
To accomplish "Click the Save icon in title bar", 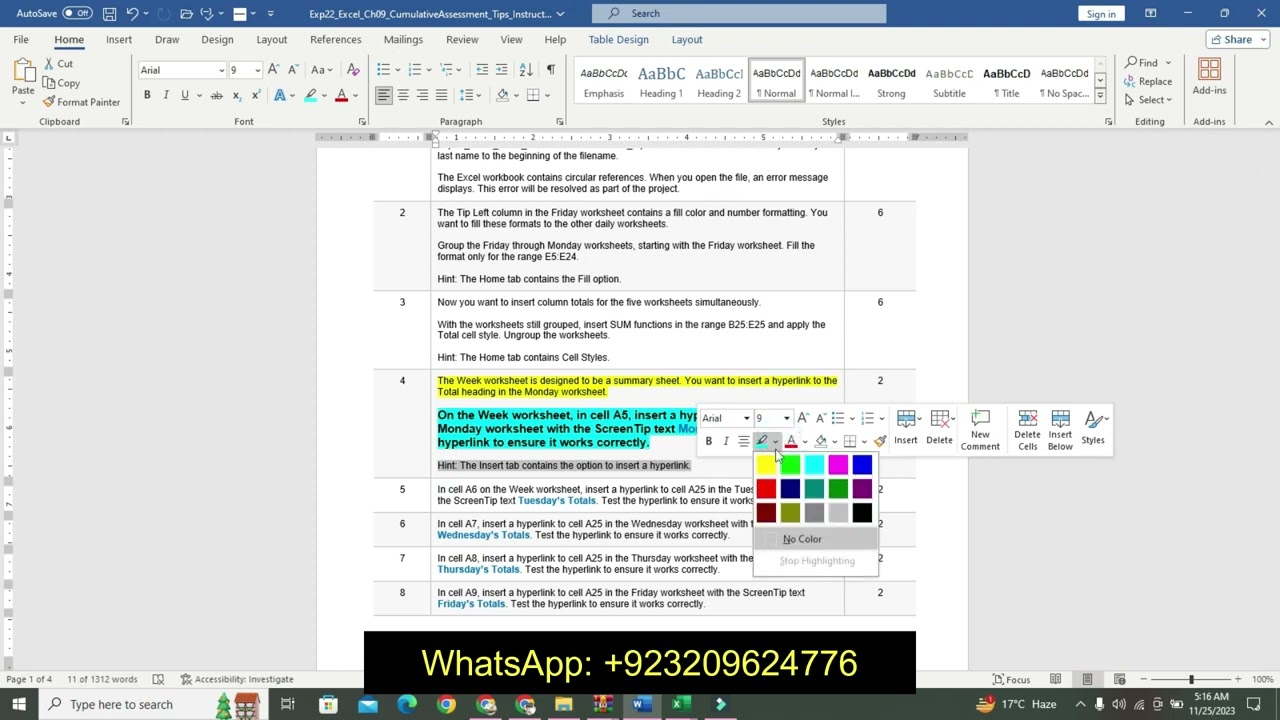I will 109,14.
